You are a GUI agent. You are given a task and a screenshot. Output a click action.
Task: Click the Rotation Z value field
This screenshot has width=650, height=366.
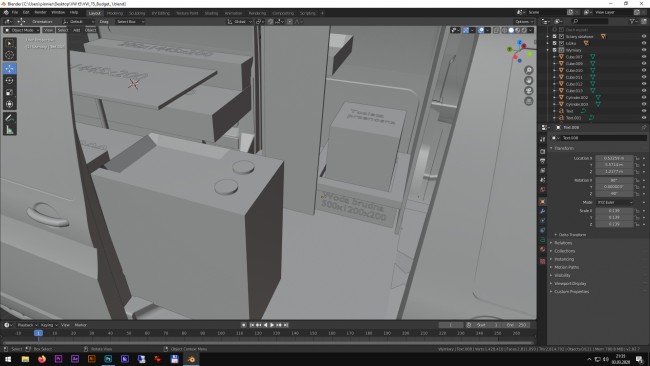click(x=614, y=194)
